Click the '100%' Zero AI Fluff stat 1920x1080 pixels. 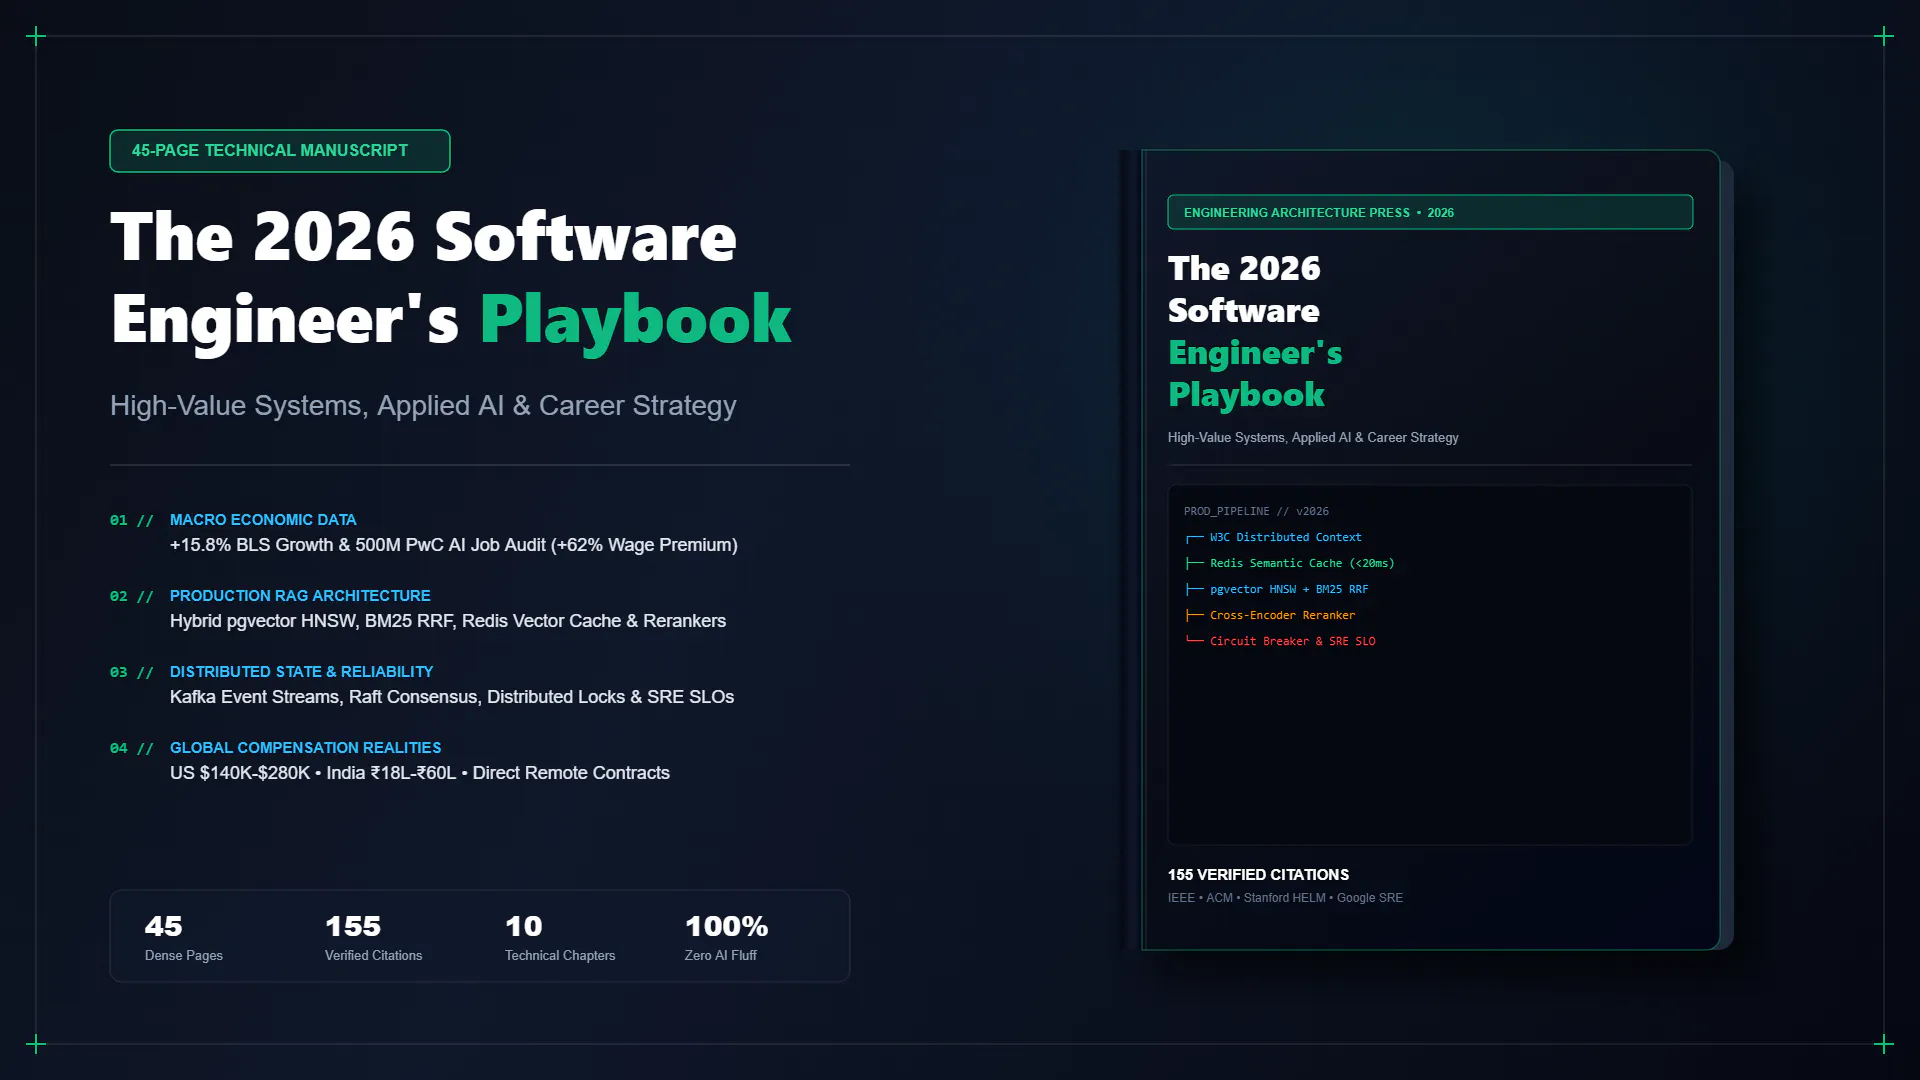tap(727, 926)
